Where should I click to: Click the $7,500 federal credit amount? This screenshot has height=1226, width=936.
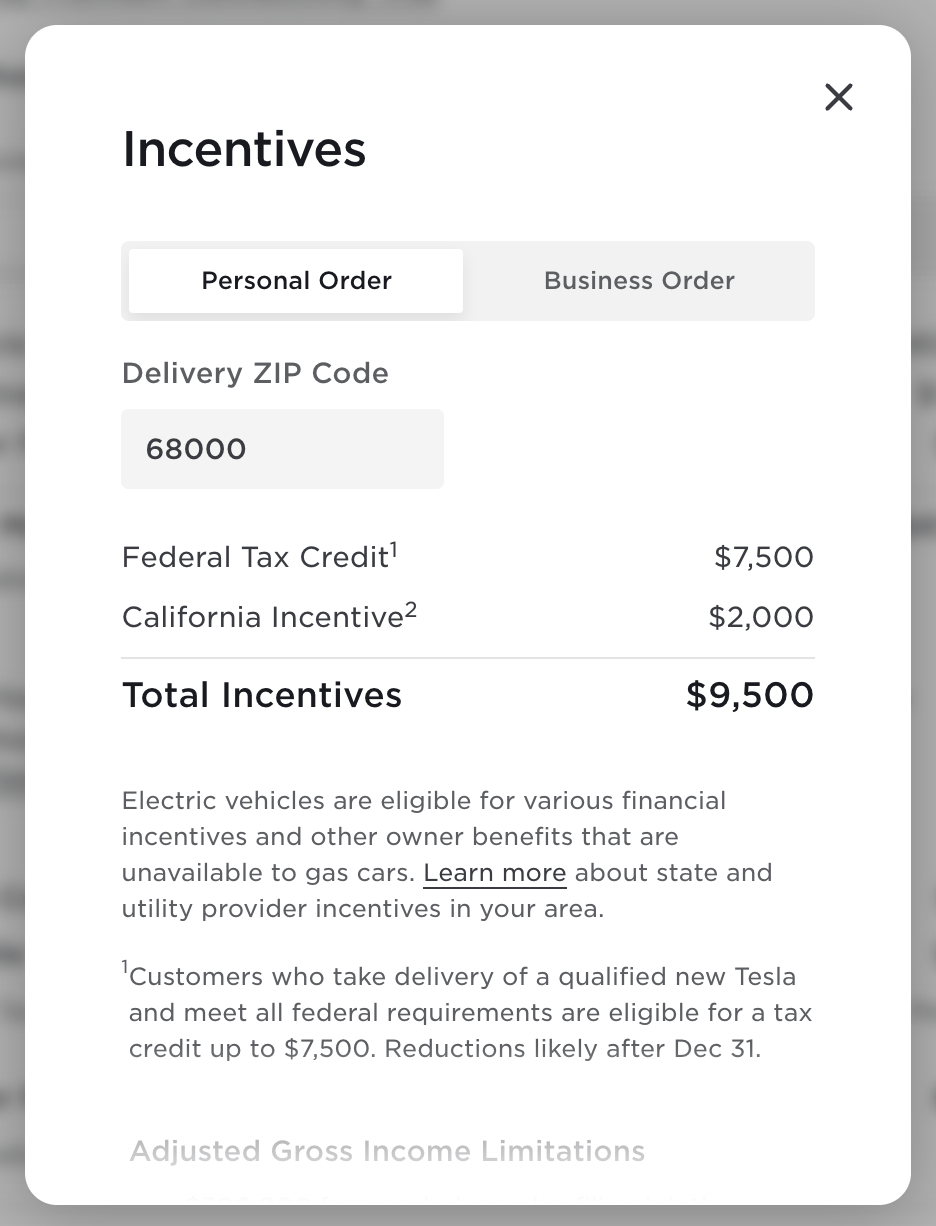tap(763, 558)
